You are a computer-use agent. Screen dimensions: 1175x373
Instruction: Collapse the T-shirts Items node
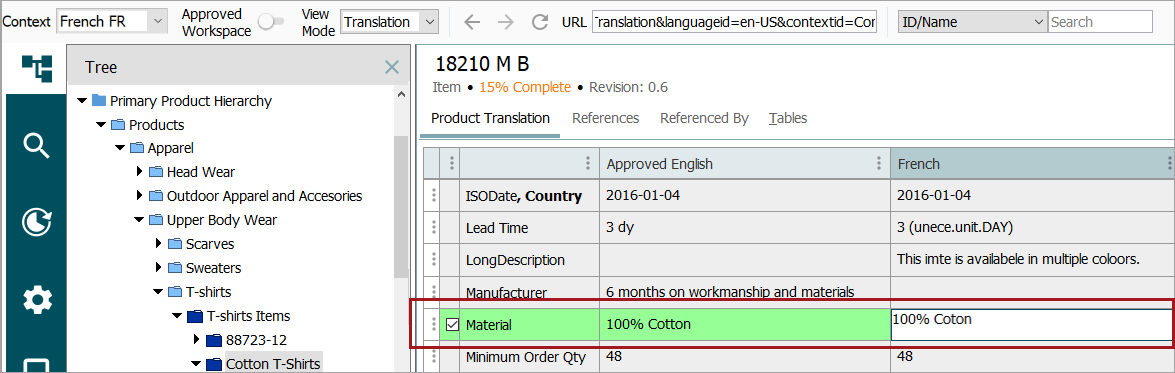[177, 316]
